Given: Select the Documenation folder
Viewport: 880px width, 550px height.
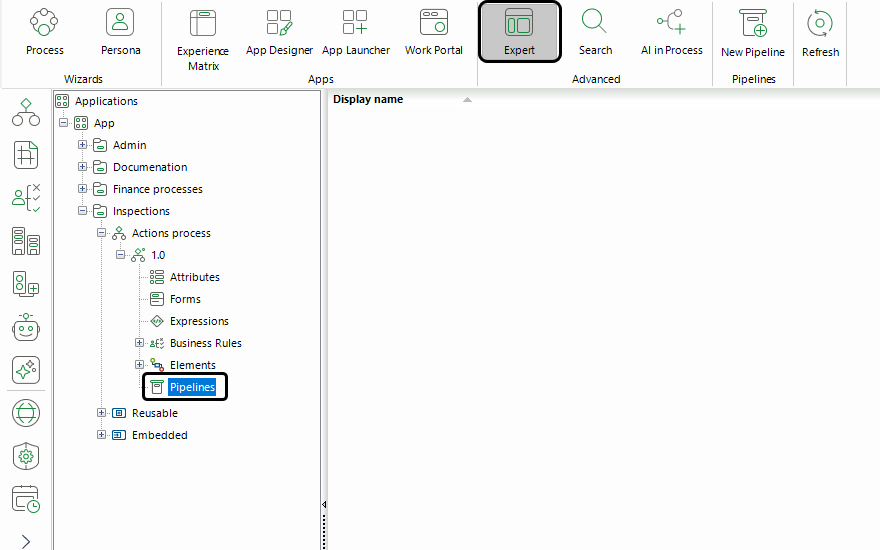Looking at the screenshot, I should [x=150, y=167].
